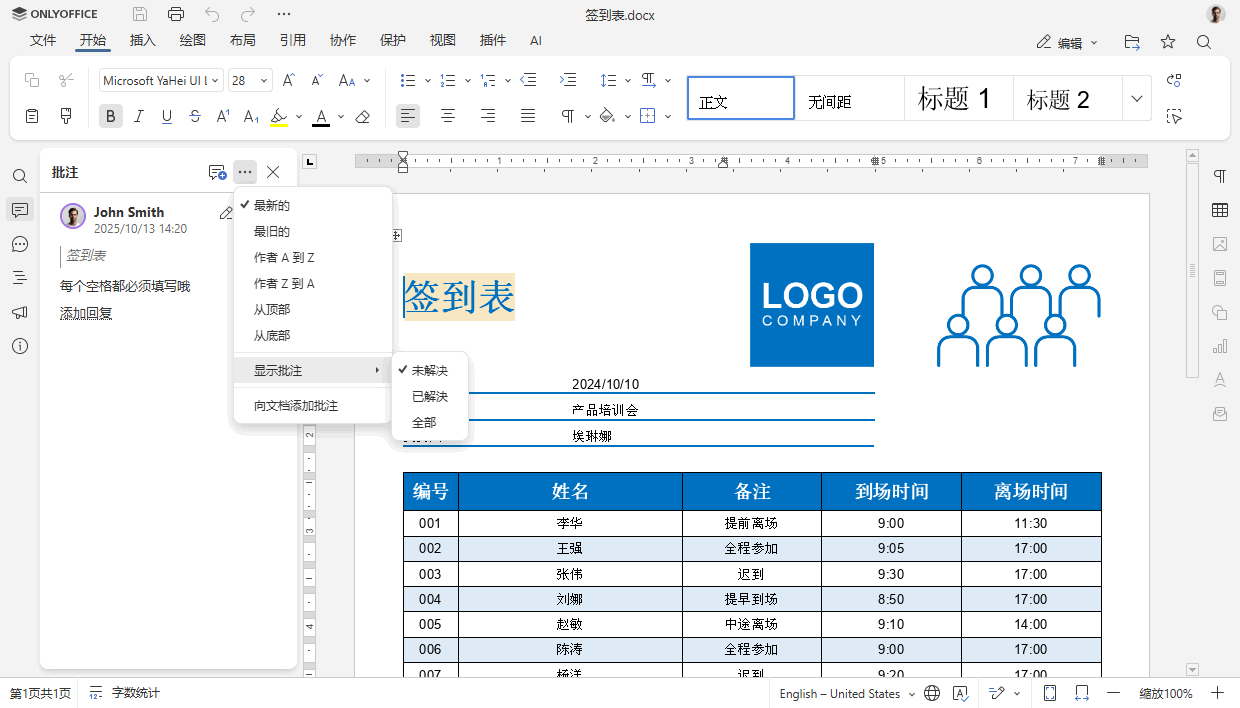Toggle bold formatting
Image resolution: width=1240 pixels, height=708 pixels.
110,116
